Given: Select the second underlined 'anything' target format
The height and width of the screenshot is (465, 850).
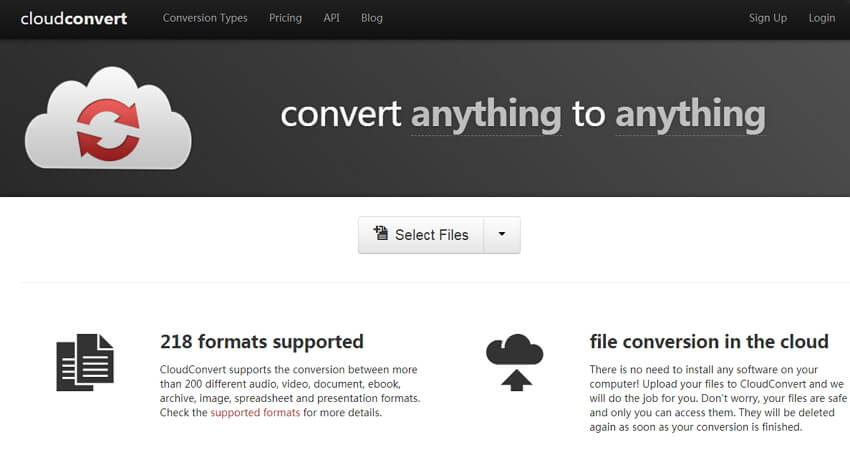Looking at the screenshot, I should coord(690,115).
